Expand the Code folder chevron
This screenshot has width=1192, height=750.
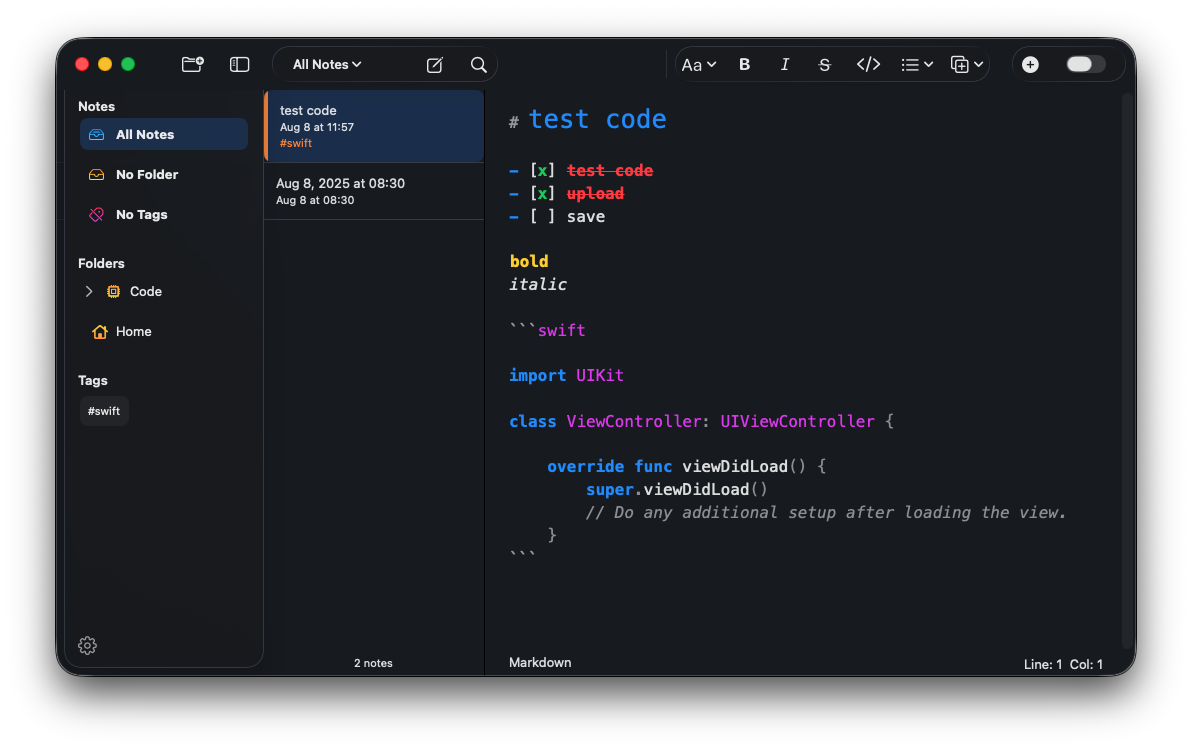88,291
